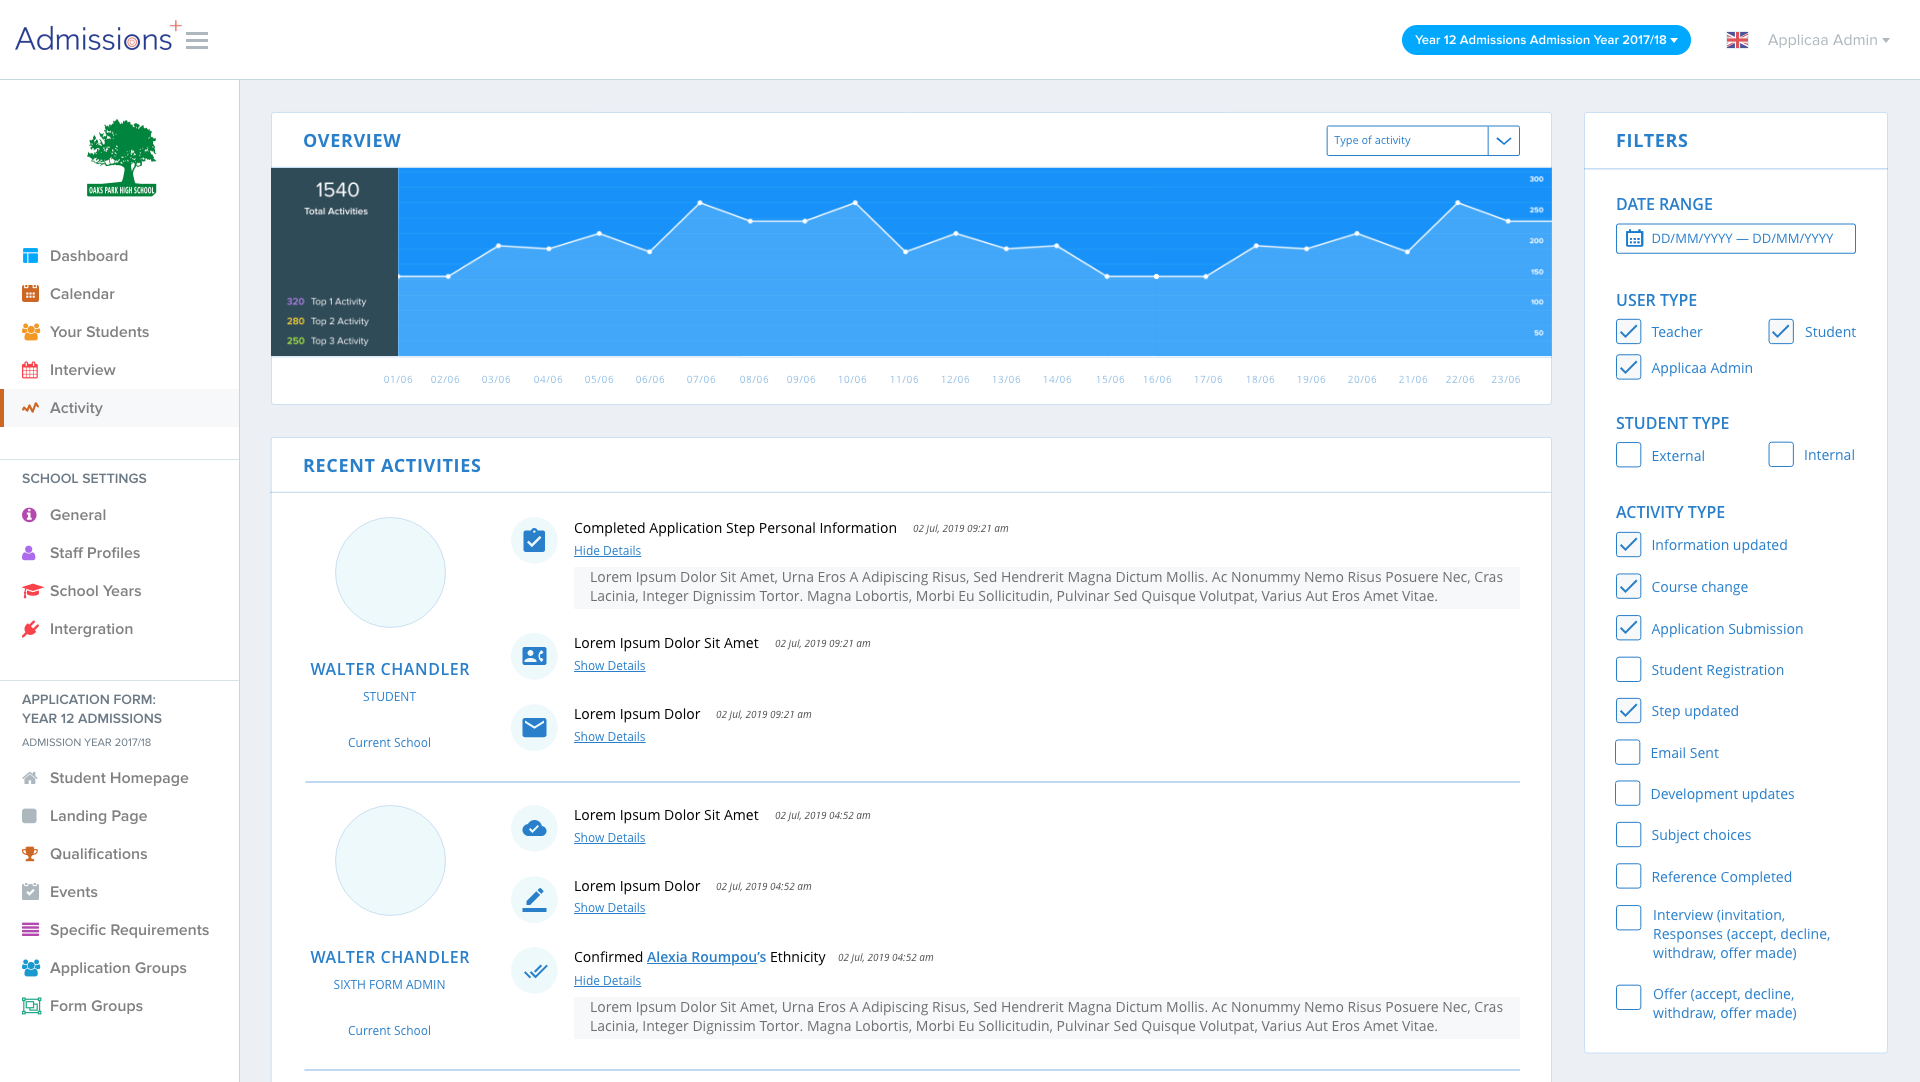Check Development updates activity type
The image size is (1920, 1082).
coord(1628,794)
